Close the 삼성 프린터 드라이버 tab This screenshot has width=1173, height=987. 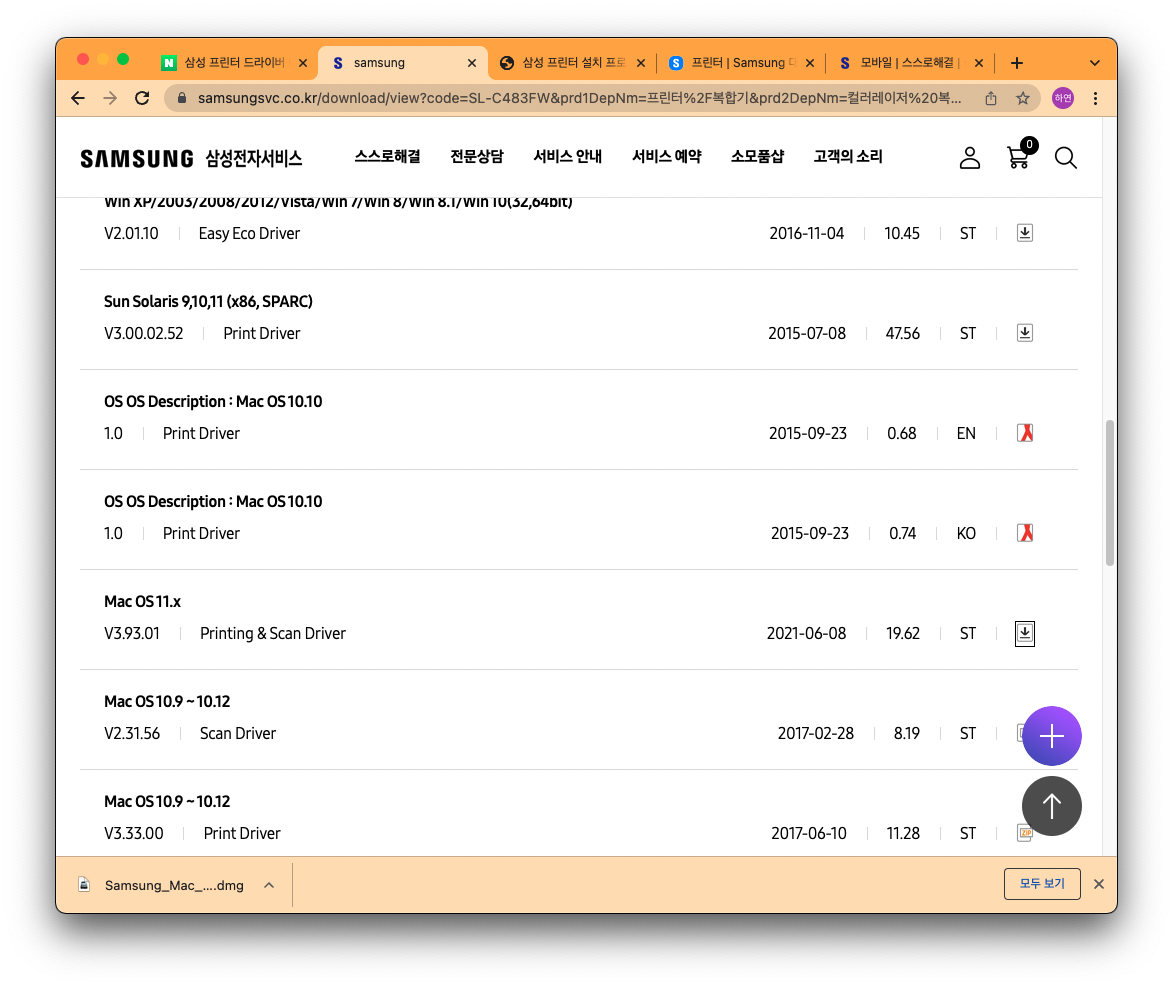[303, 63]
